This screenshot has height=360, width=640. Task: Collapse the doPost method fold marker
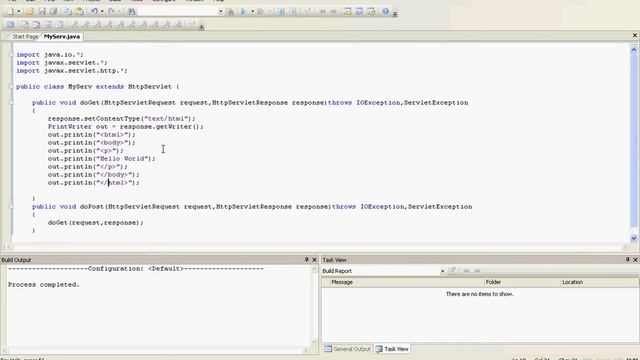[11, 207]
